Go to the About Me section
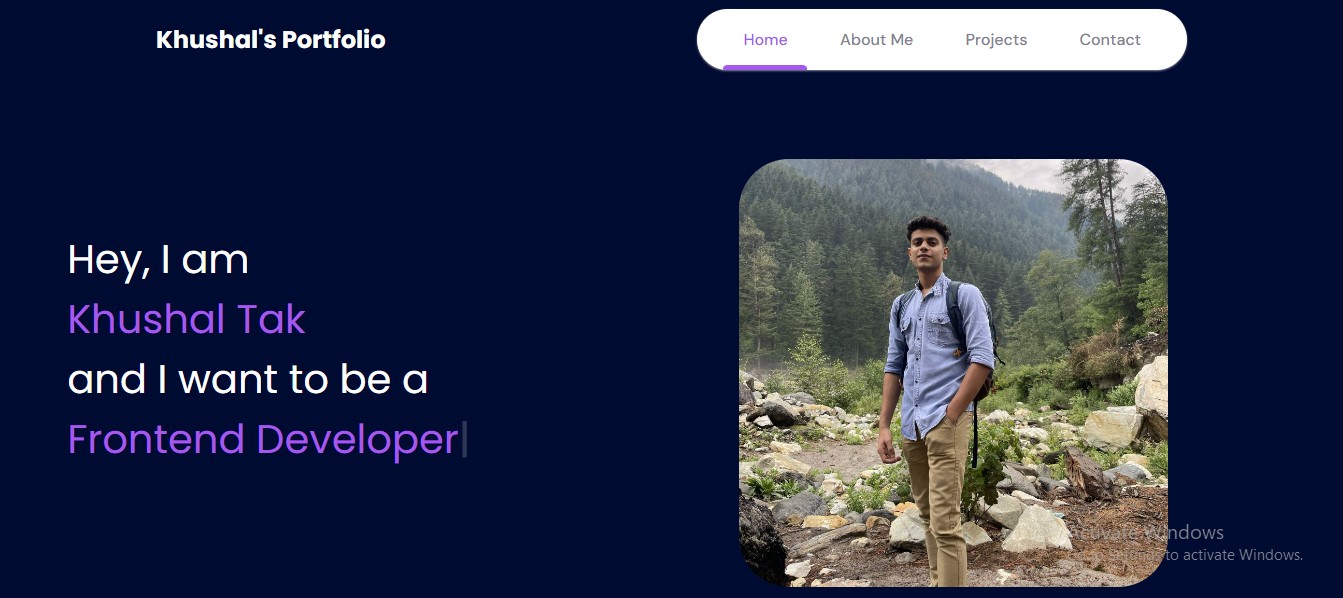1343x598 pixels. [x=876, y=40]
